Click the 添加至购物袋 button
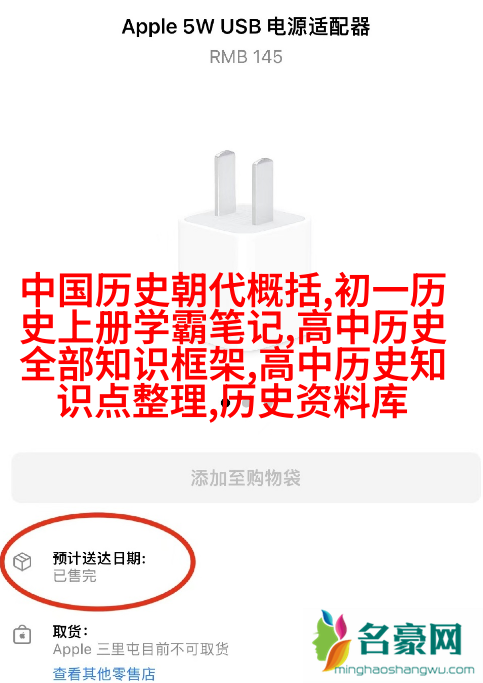The width and height of the screenshot is (483, 683). click(x=246, y=478)
